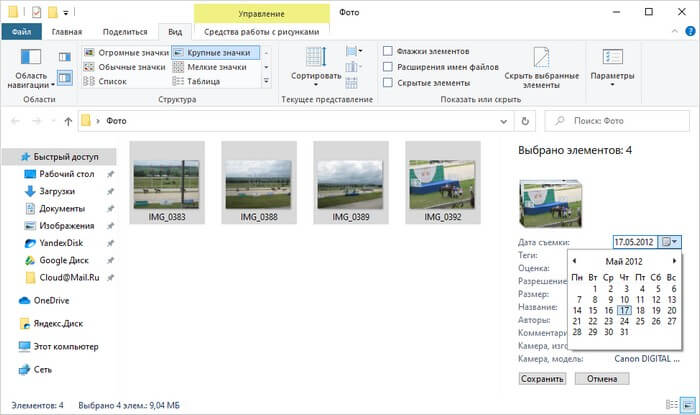Toggle the Preview pane icon
This screenshot has height=415, width=700.
[x=65, y=57]
